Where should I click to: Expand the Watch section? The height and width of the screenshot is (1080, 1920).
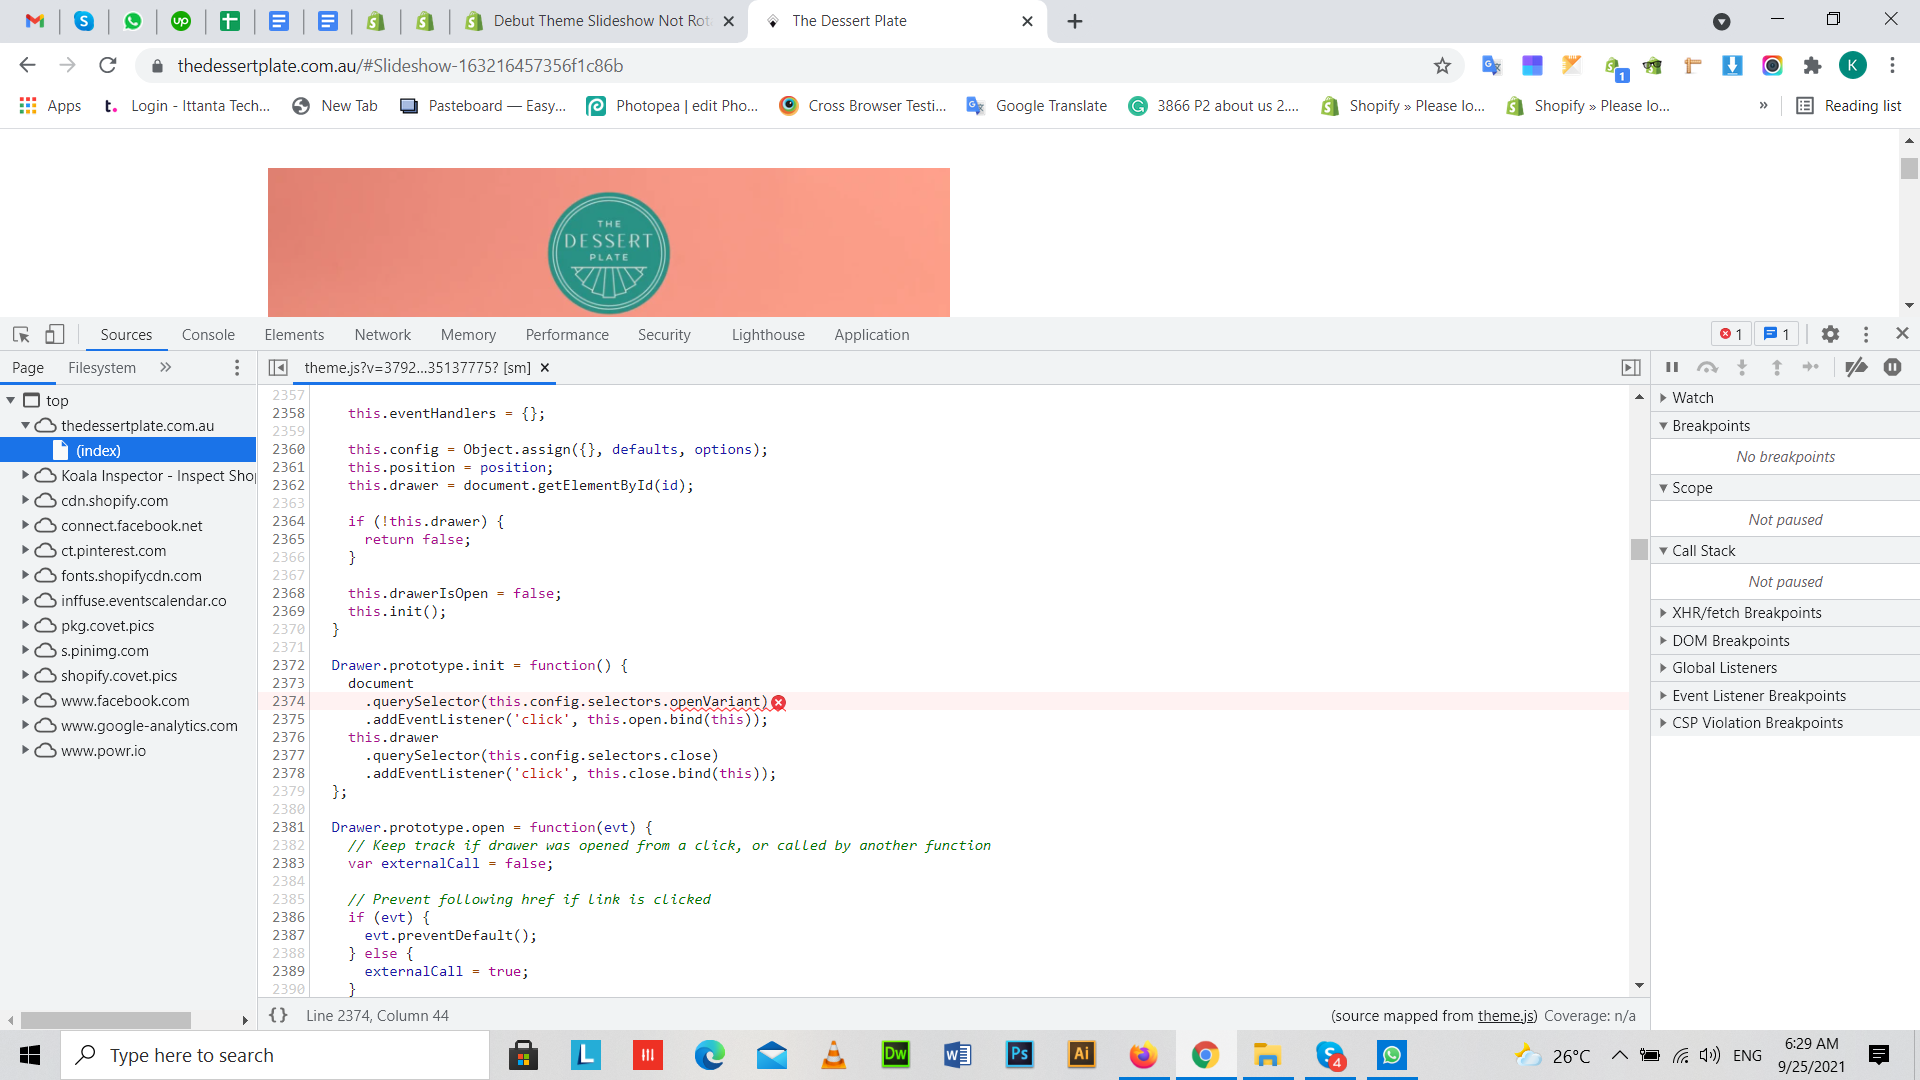coord(1692,397)
